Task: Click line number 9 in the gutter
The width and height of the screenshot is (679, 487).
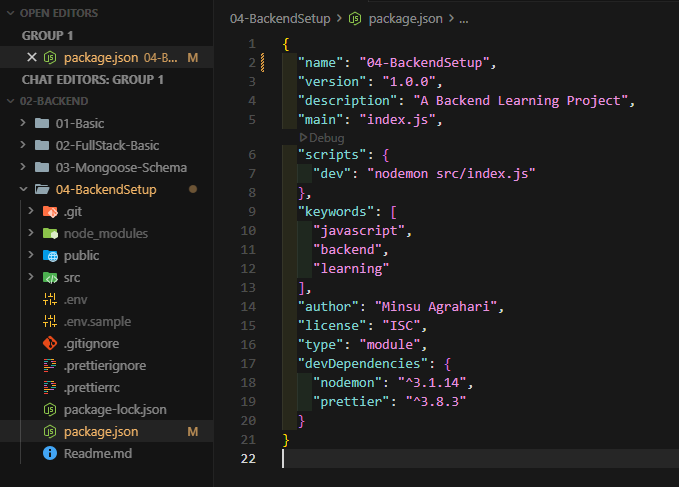Action: click(x=252, y=211)
